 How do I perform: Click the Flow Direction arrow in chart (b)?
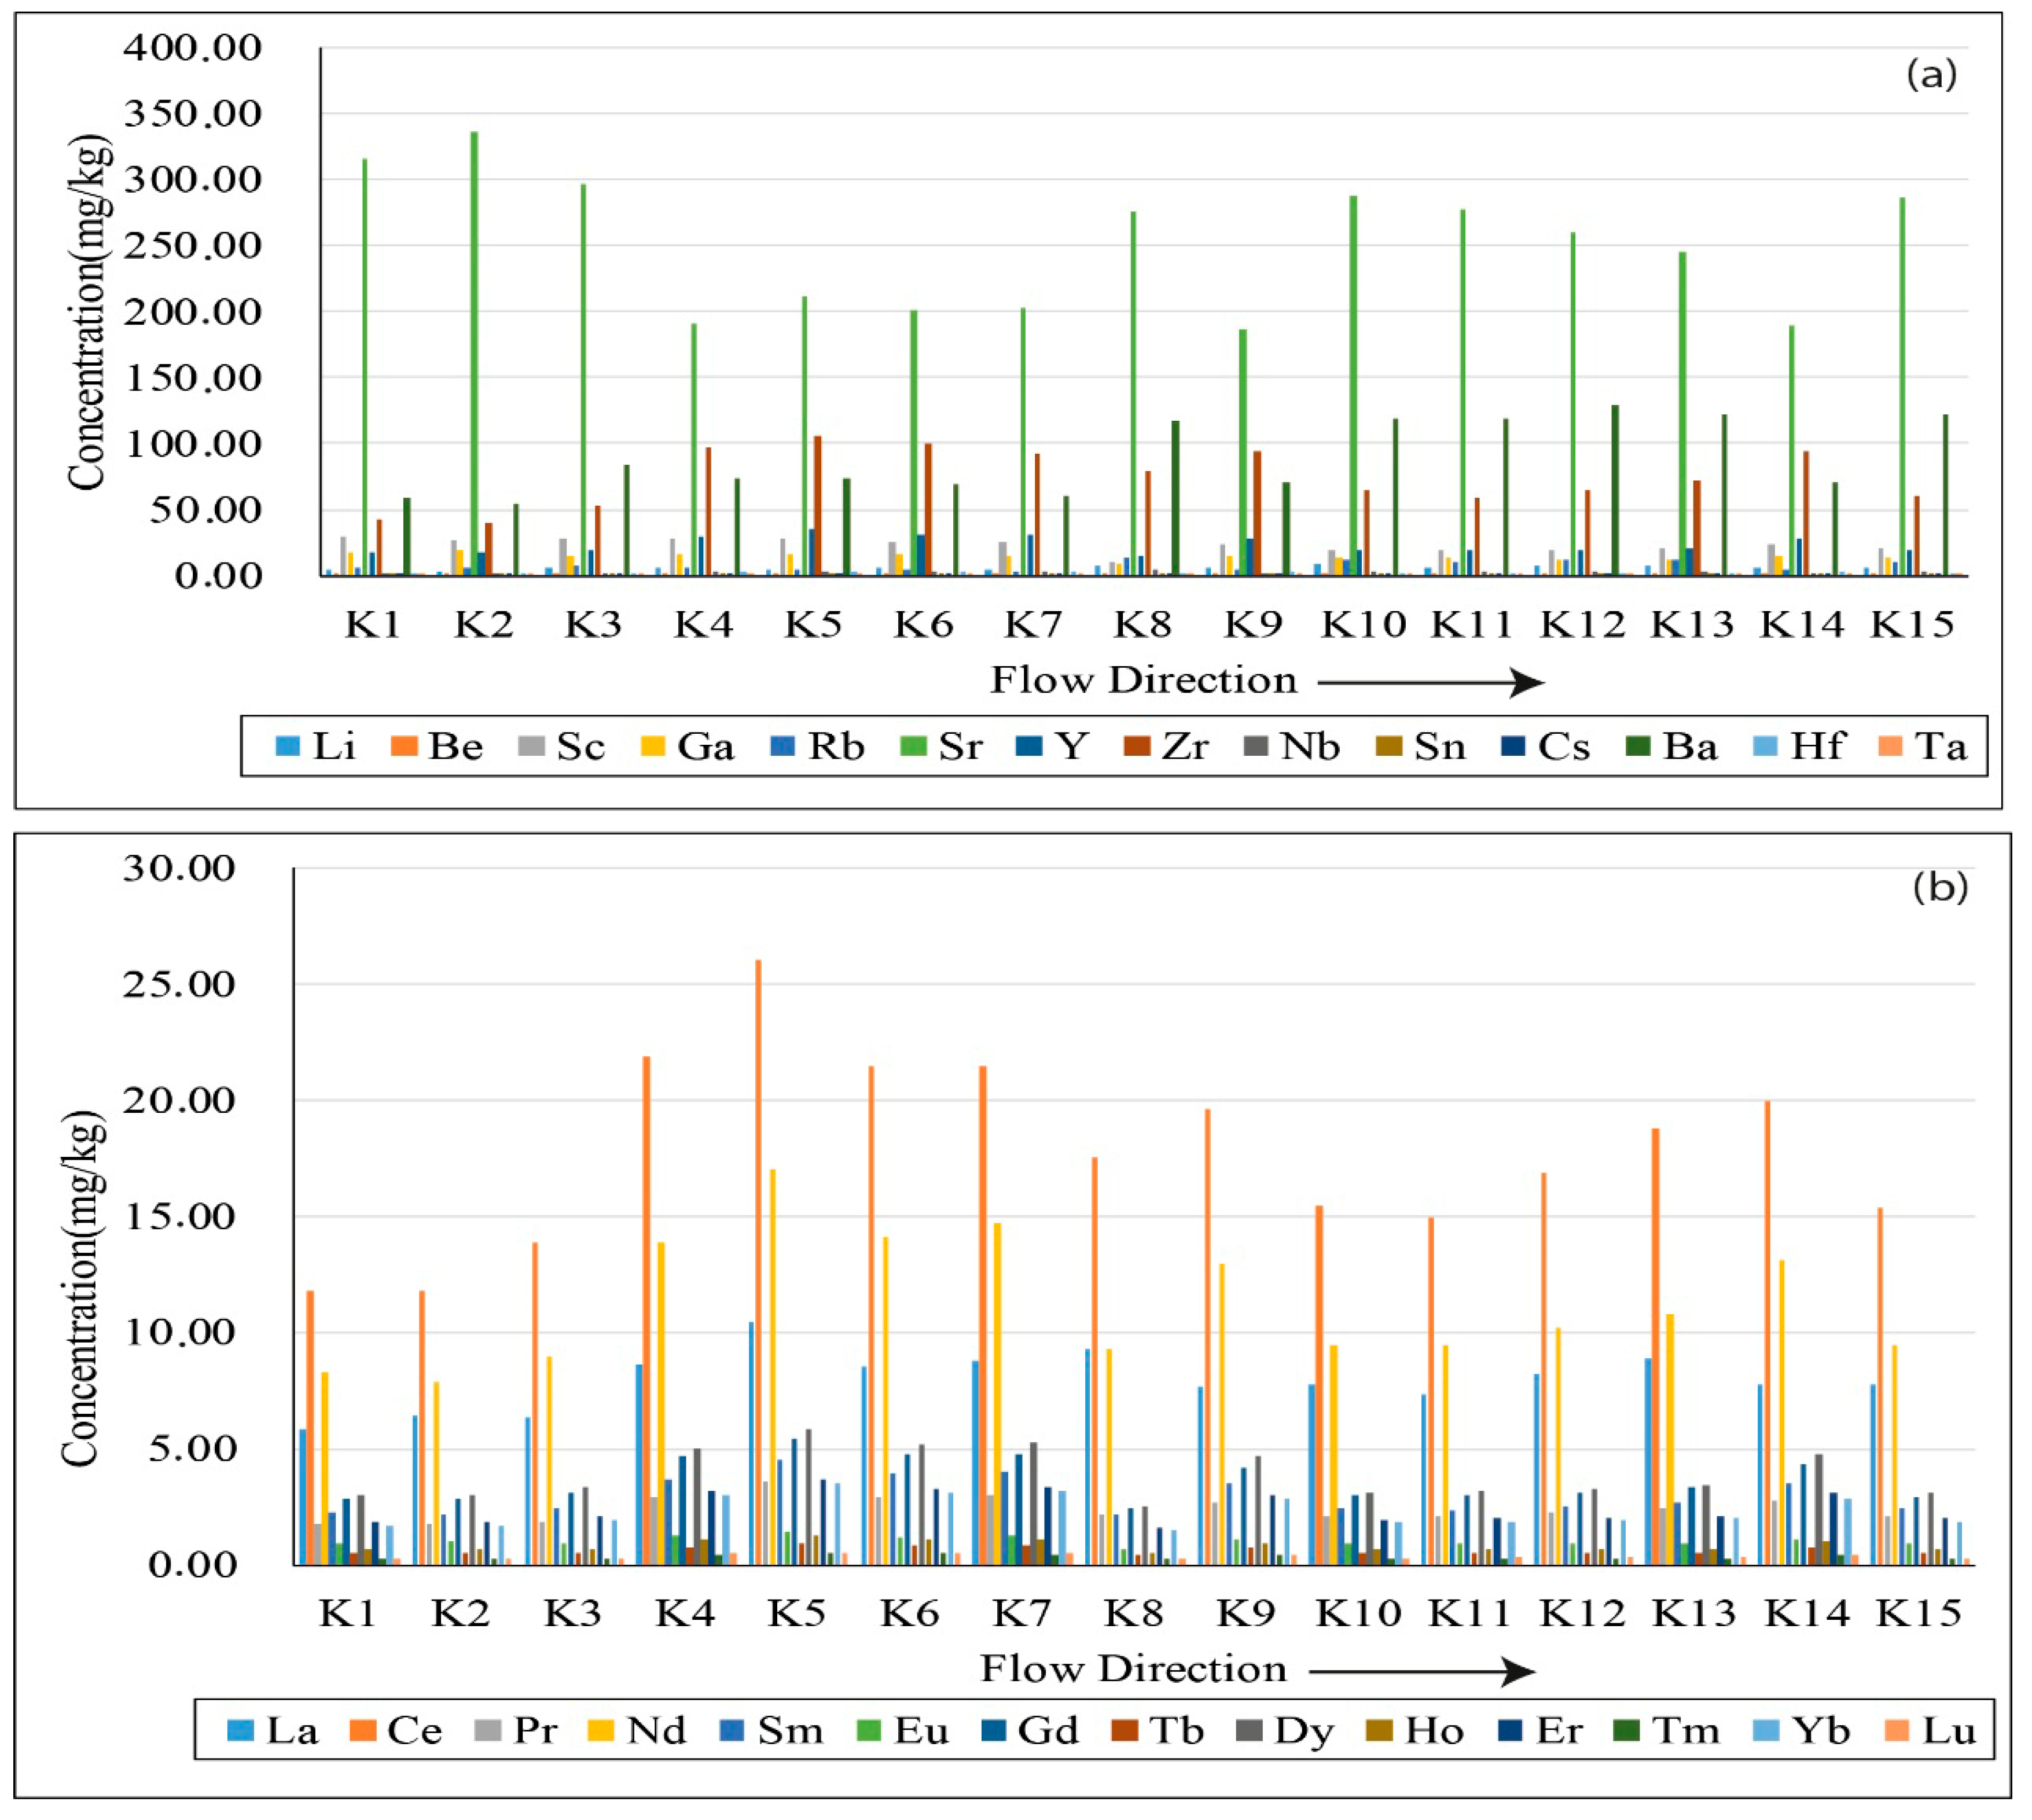1421,1671
